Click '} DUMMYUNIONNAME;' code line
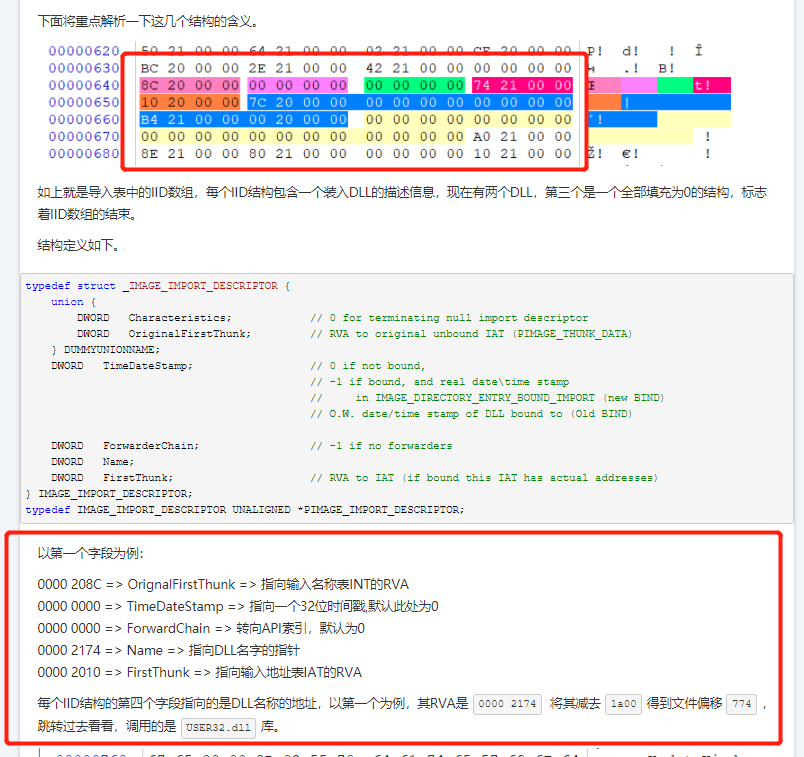 [105, 349]
